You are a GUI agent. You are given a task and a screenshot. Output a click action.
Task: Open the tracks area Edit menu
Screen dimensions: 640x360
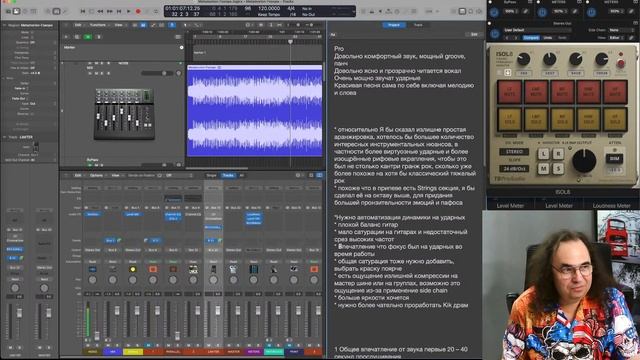78,25
